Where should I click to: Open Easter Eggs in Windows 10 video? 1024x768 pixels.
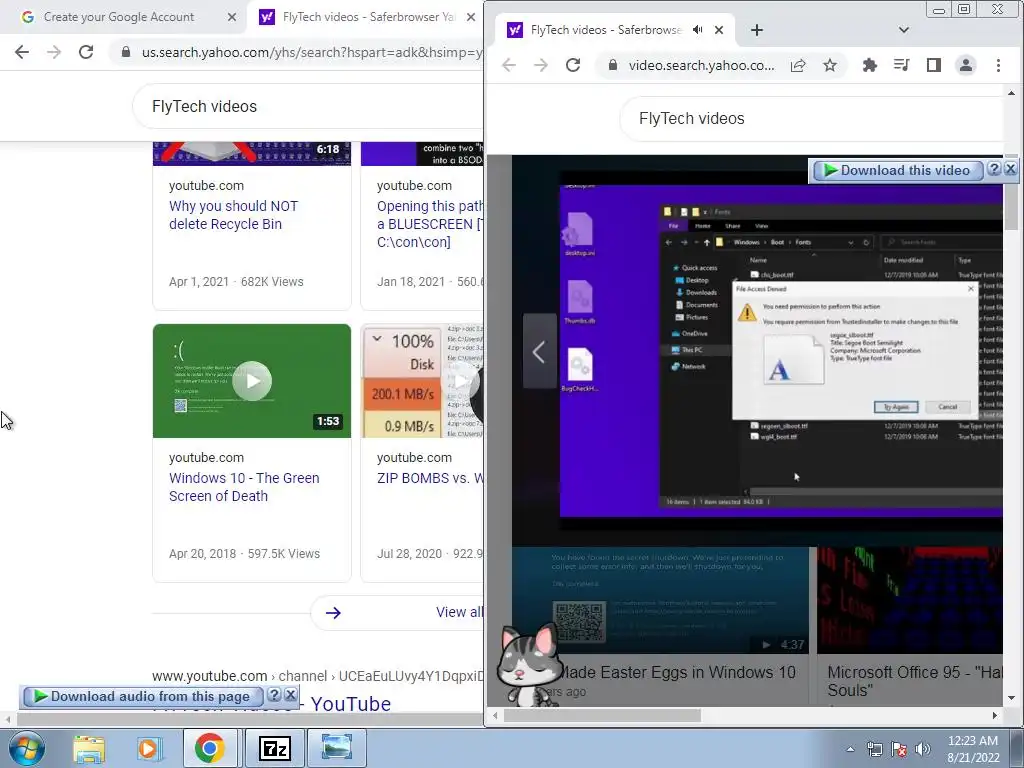677,672
